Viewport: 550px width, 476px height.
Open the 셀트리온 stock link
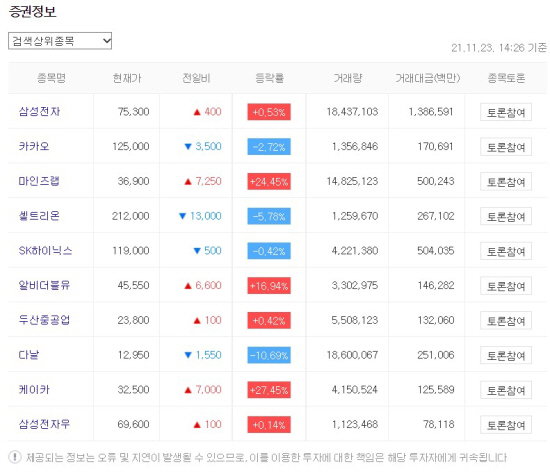(39, 216)
